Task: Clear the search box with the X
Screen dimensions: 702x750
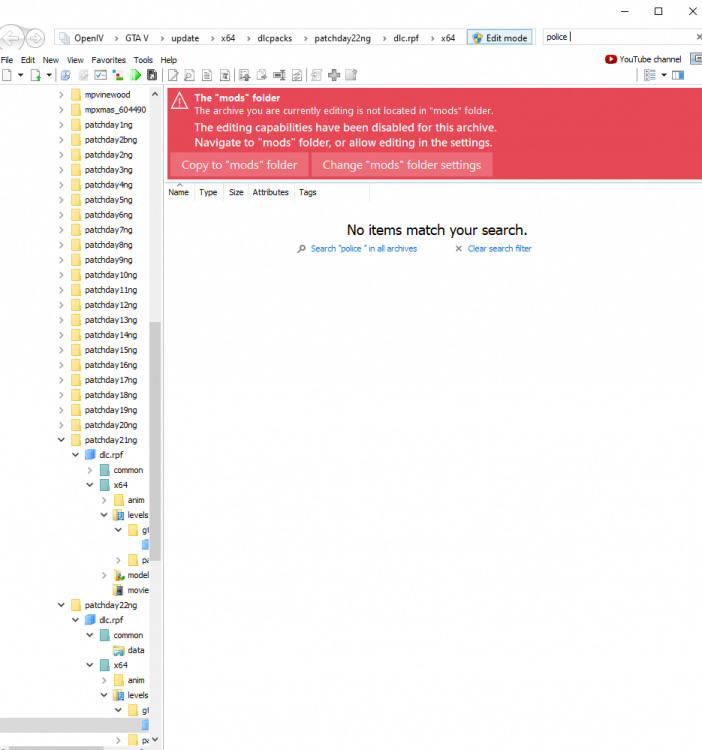Action: pyautogui.click(x=698, y=37)
